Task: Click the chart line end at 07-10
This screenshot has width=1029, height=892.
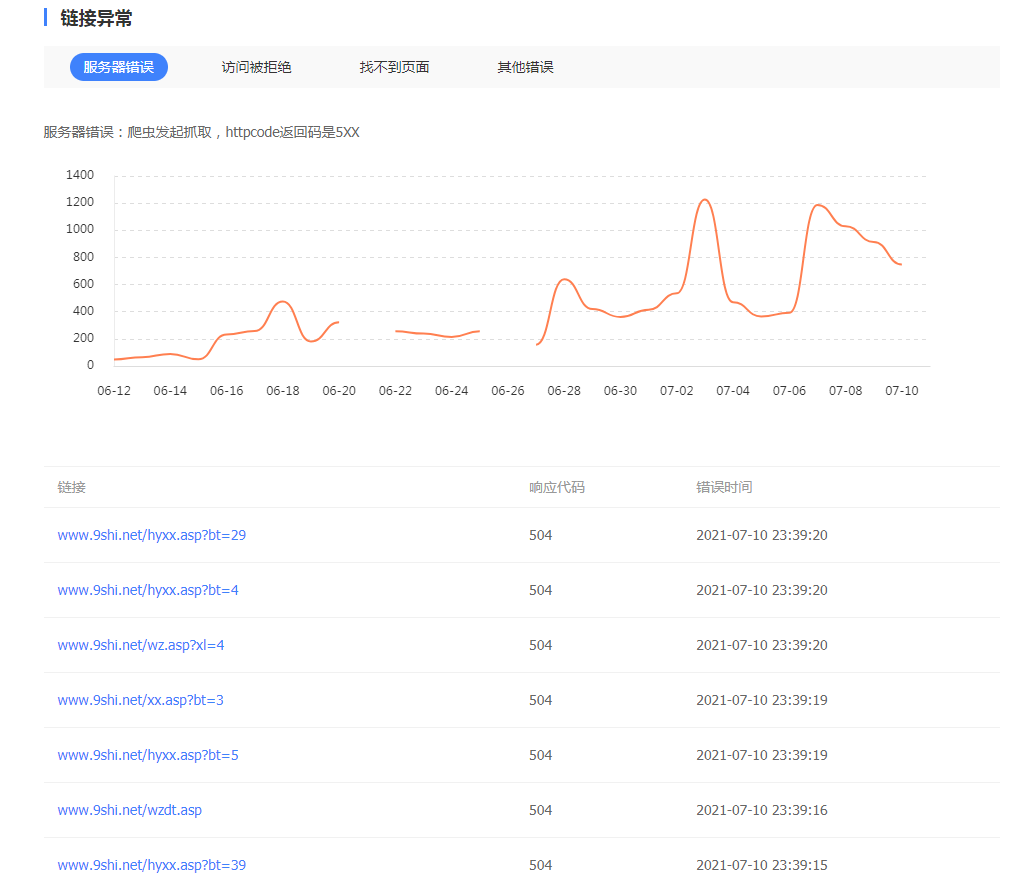Action: coord(901,264)
